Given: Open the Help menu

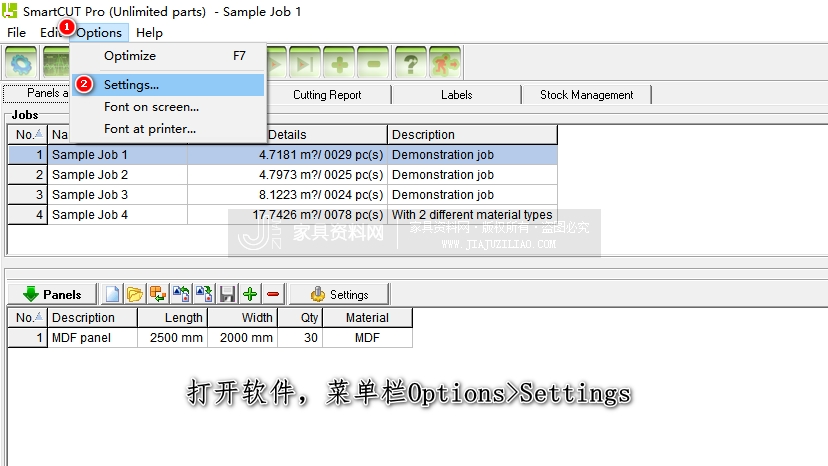Looking at the screenshot, I should (149, 33).
